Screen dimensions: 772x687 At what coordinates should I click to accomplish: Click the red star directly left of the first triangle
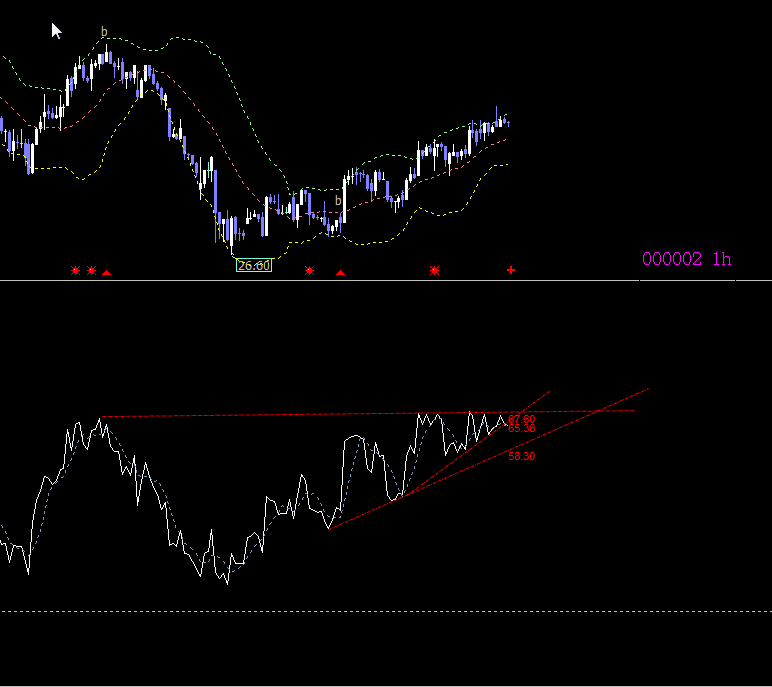click(92, 270)
